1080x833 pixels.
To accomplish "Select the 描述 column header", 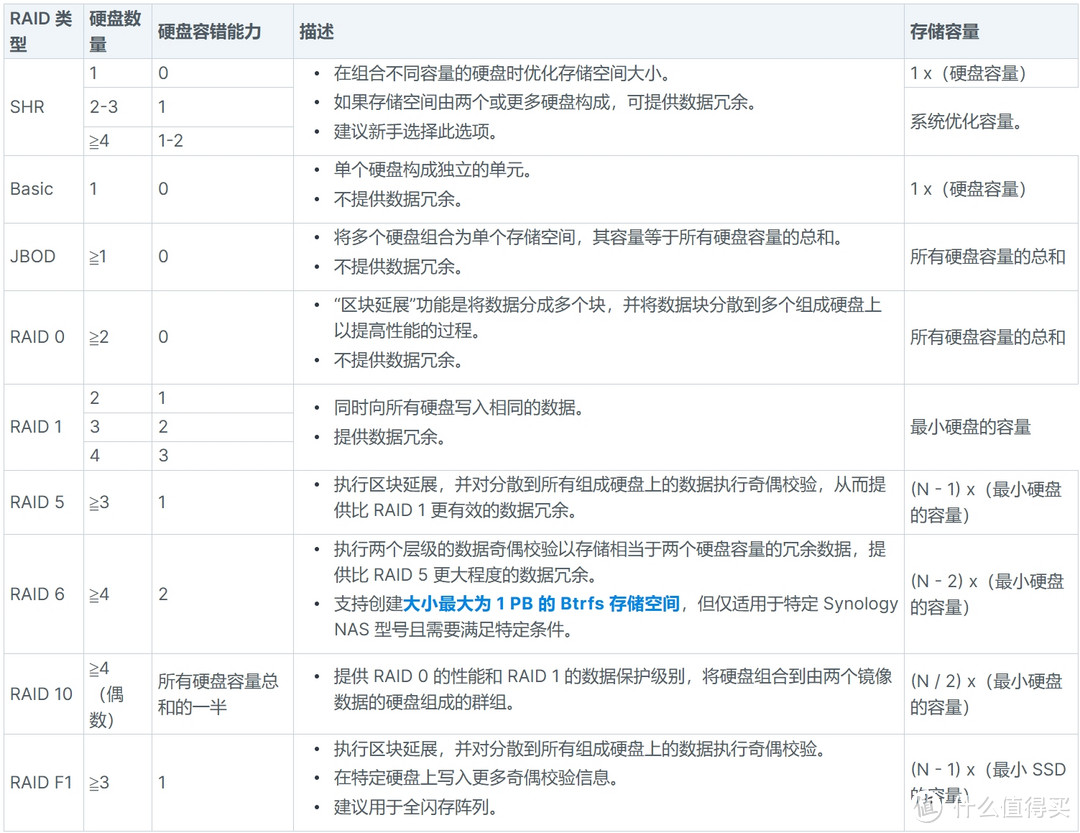I will (x=315, y=31).
